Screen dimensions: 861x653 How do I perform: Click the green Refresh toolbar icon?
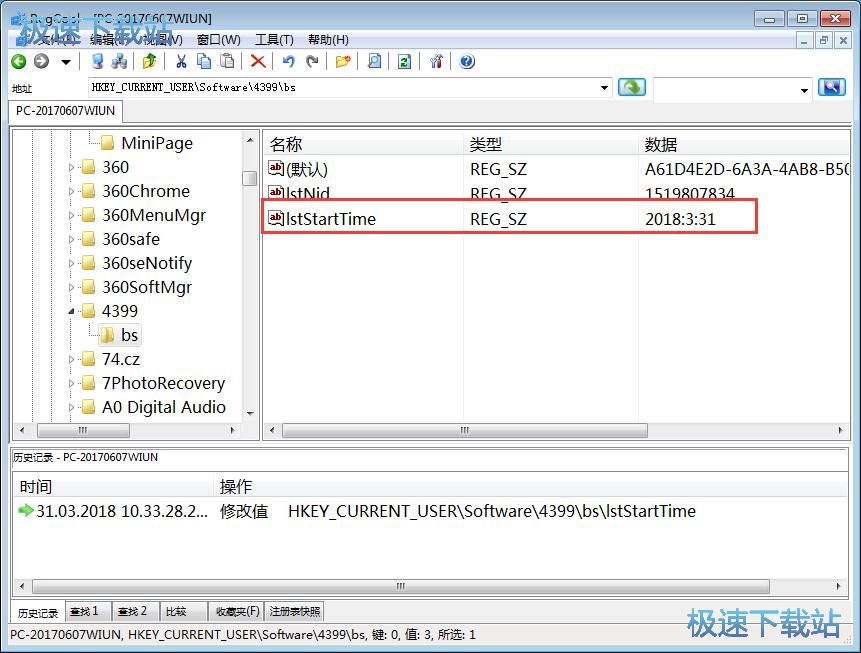[x=405, y=62]
